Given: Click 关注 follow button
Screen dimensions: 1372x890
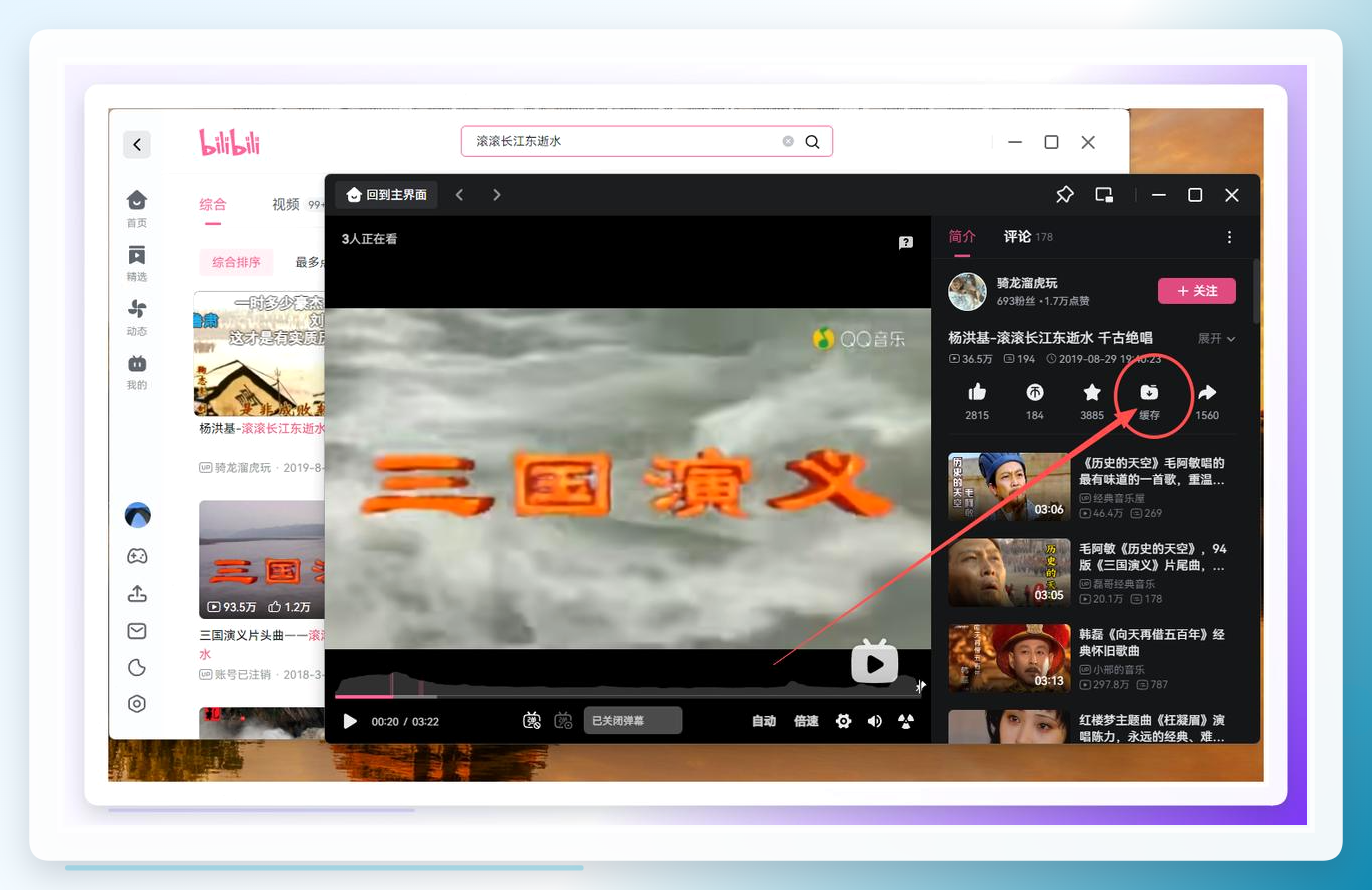Looking at the screenshot, I should pyautogui.click(x=1197, y=291).
